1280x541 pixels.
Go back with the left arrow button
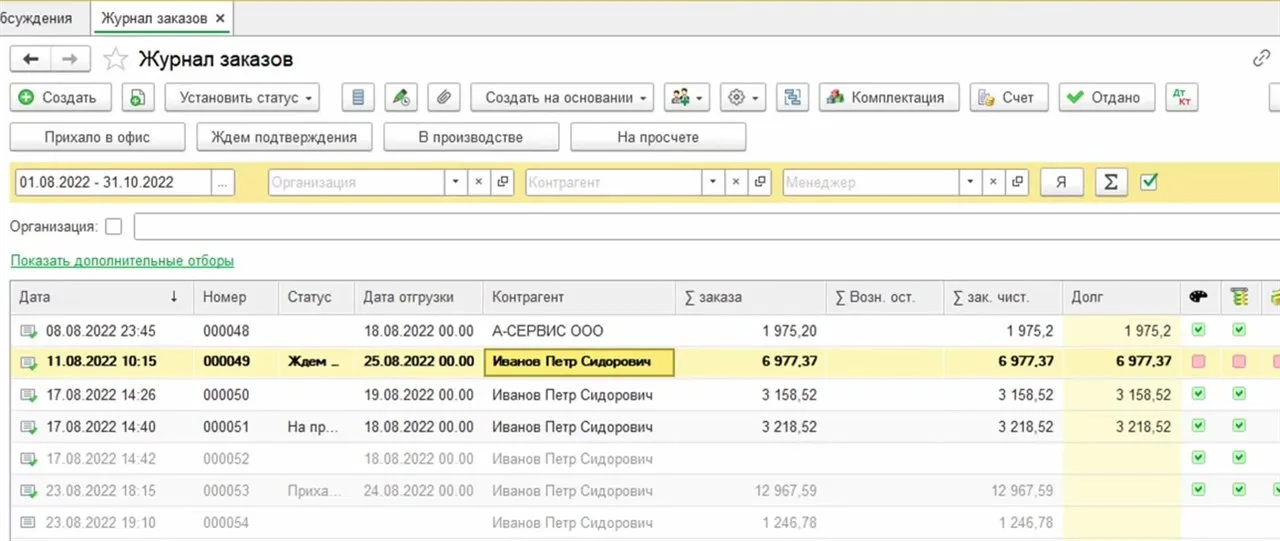click(30, 59)
